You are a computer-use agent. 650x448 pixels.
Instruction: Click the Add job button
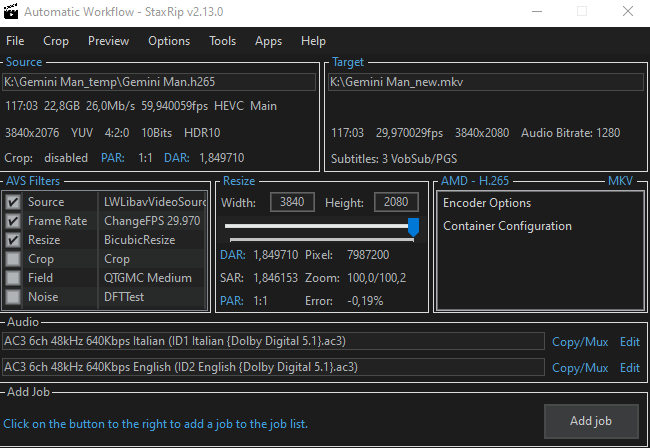[590, 421]
